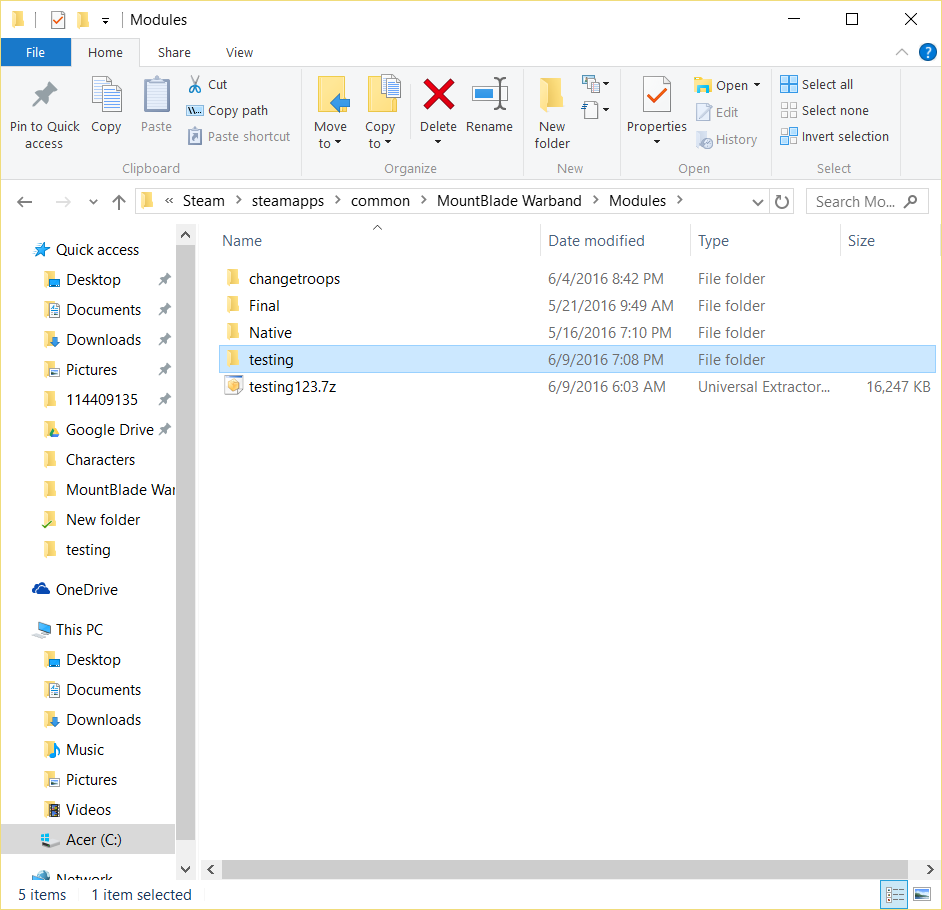Click the horizontal scrollbar in file list

click(x=560, y=869)
